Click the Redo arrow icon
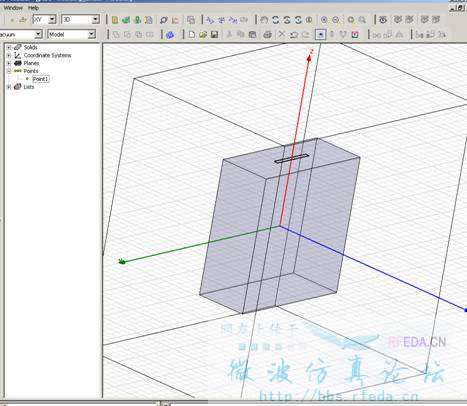The width and height of the screenshot is (467, 406). pyautogui.click(x=305, y=34)
